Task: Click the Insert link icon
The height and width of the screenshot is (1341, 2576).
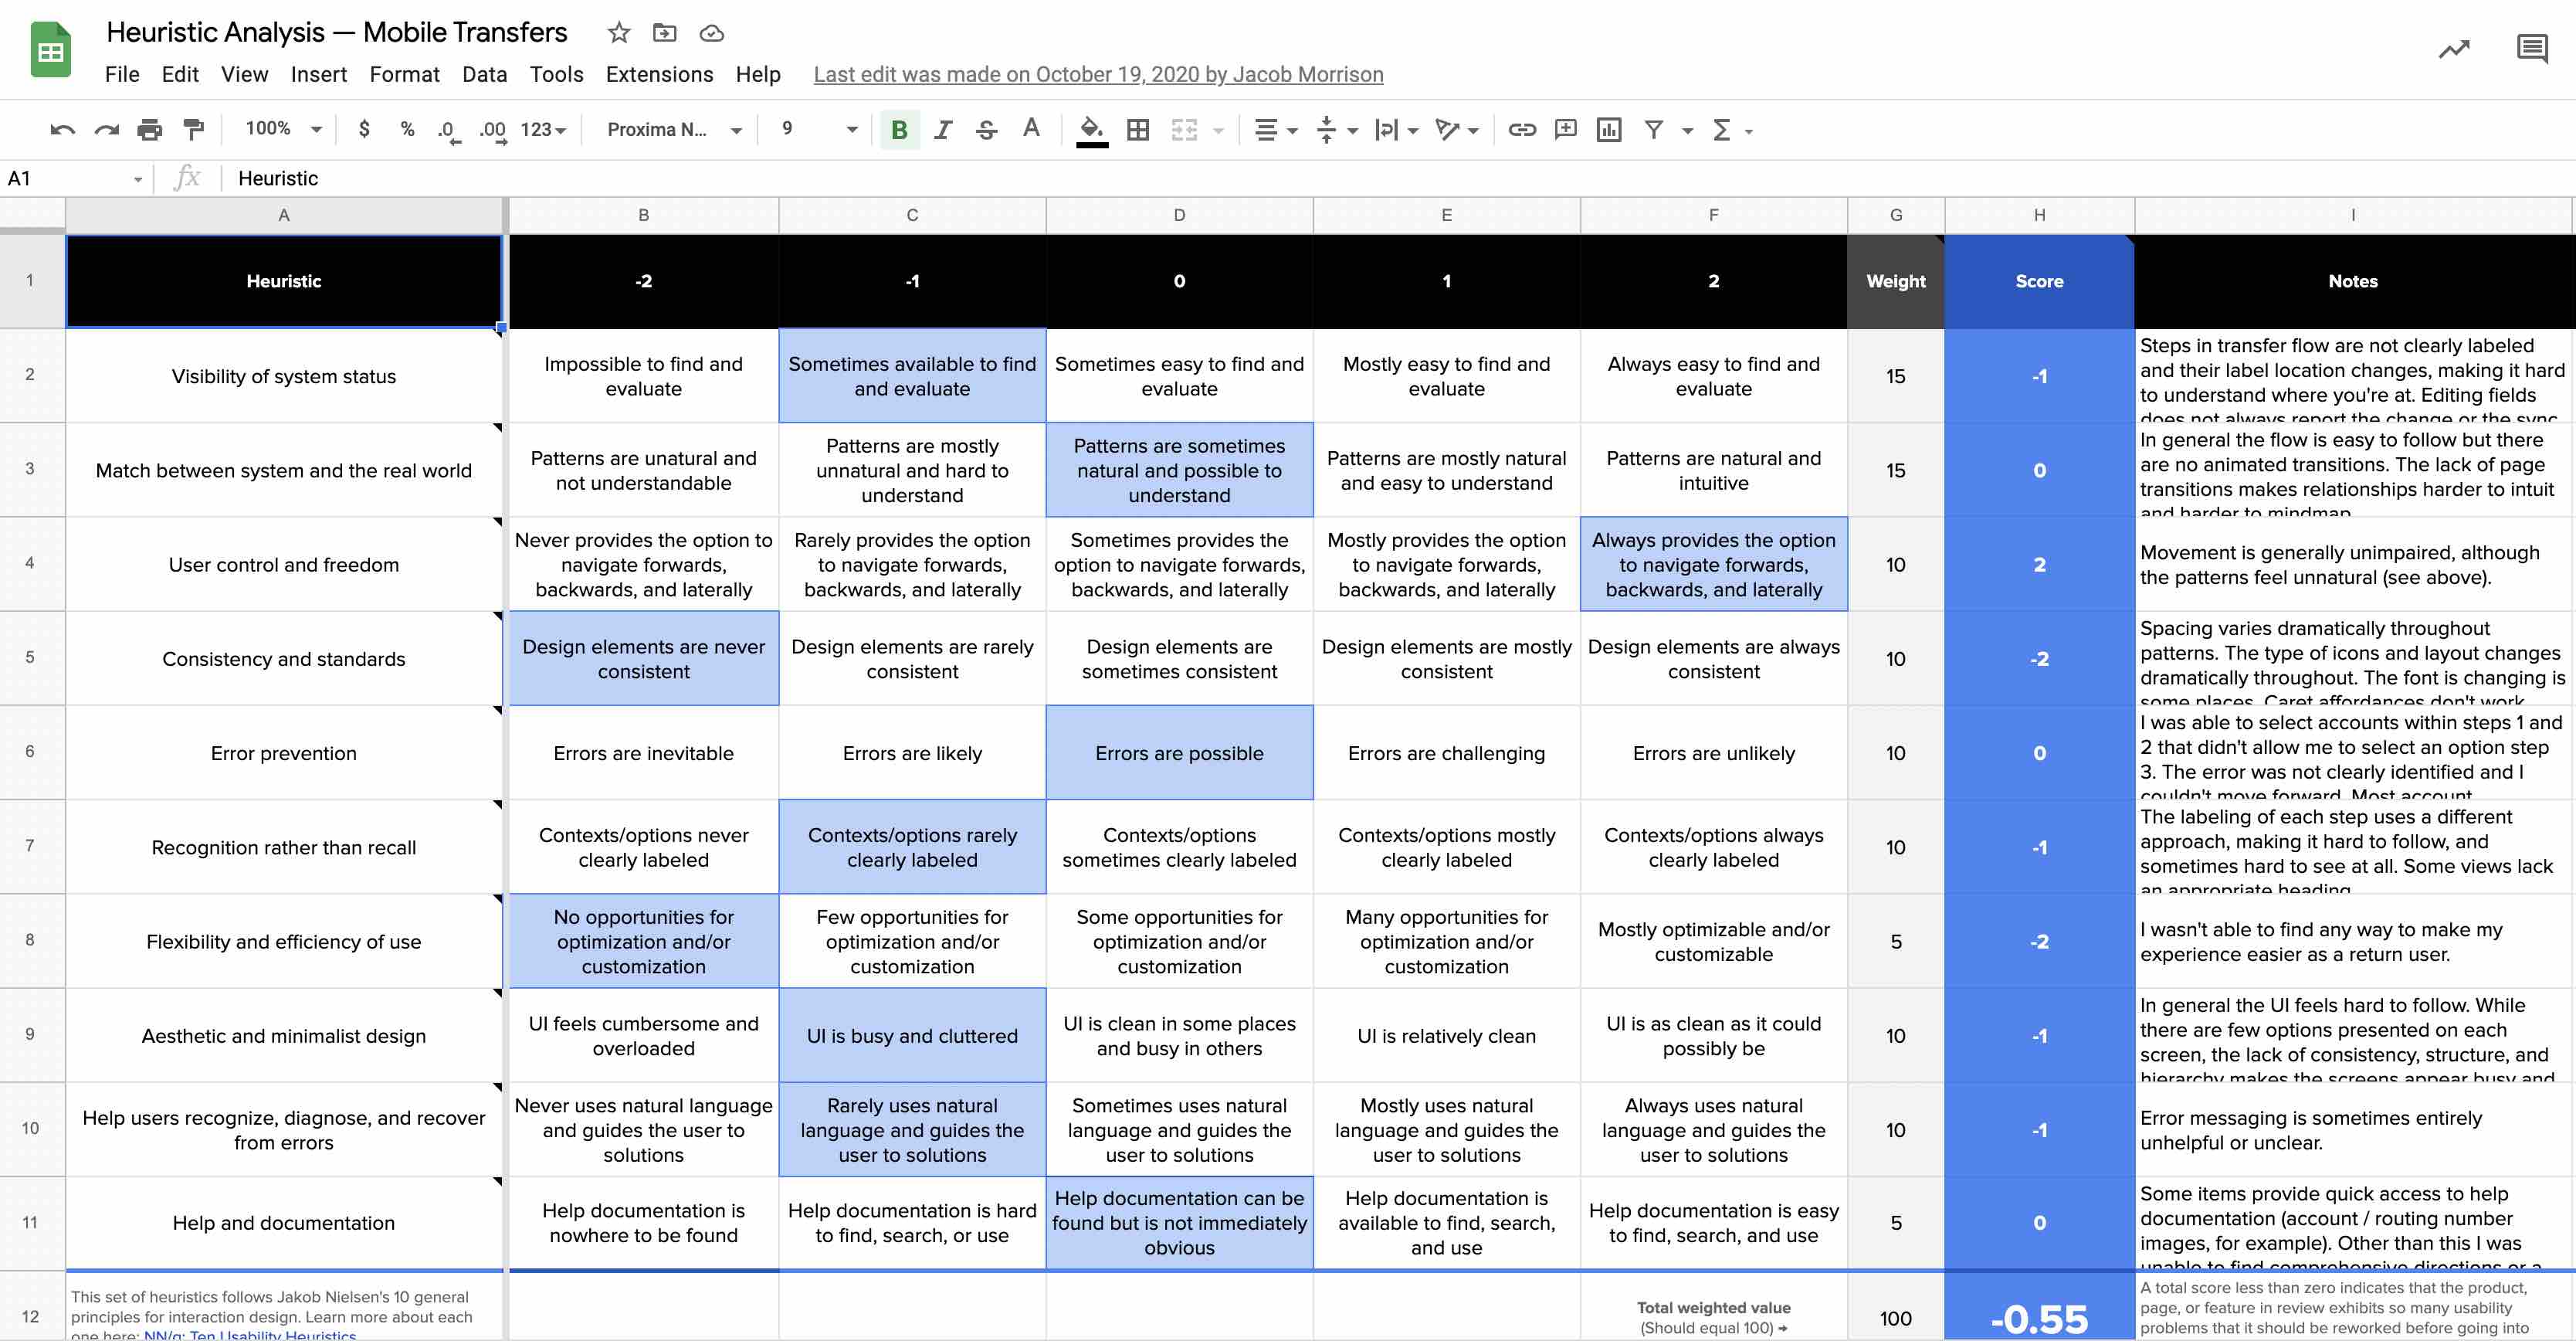Action: tap(1521, 130)
